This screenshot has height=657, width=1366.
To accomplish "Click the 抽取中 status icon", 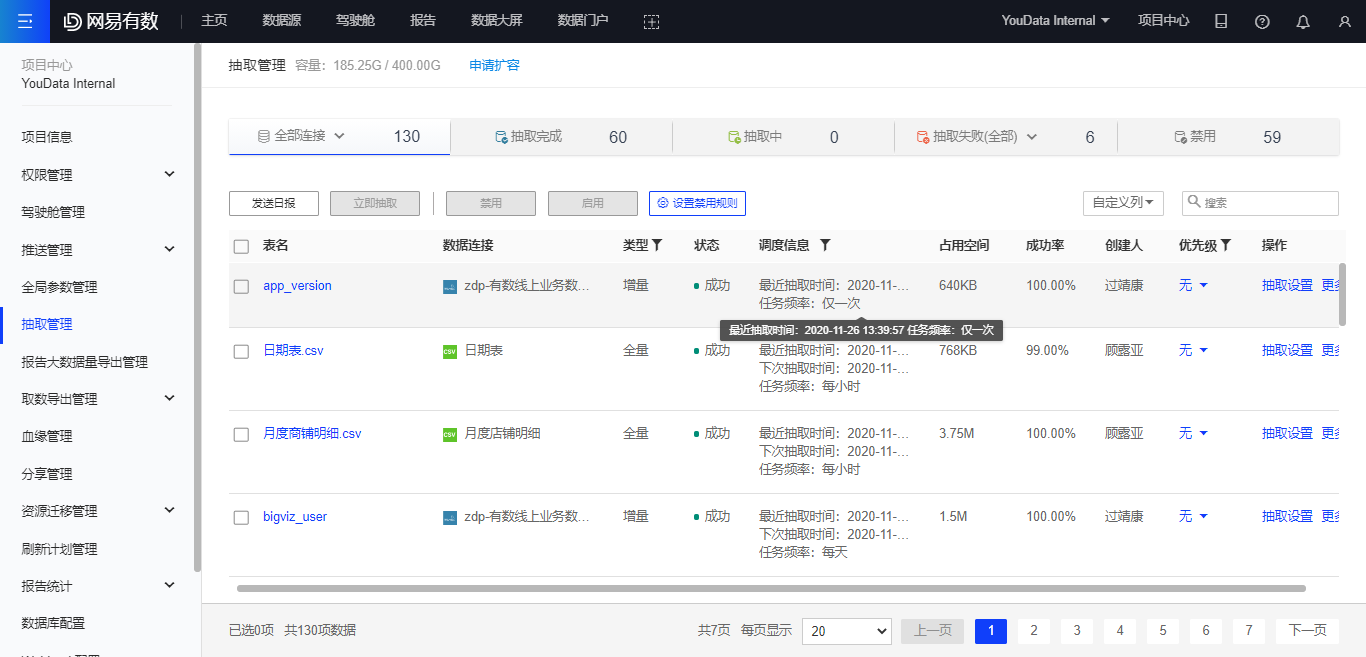I will (x=734, y=137).
